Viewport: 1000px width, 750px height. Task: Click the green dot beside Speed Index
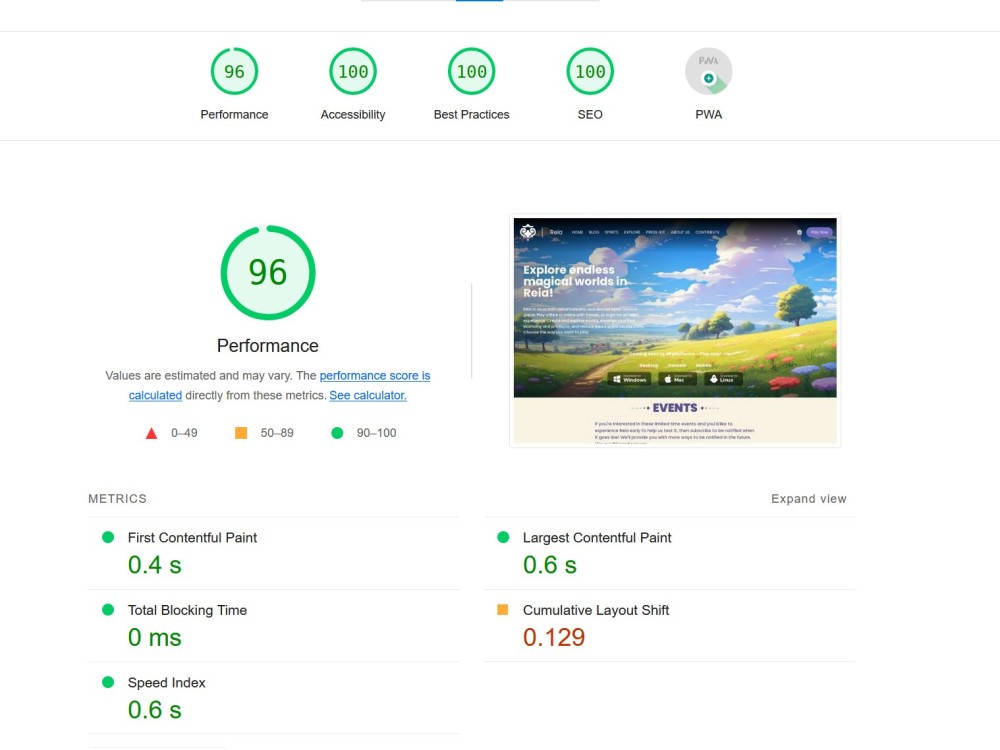tap(108, 682)
